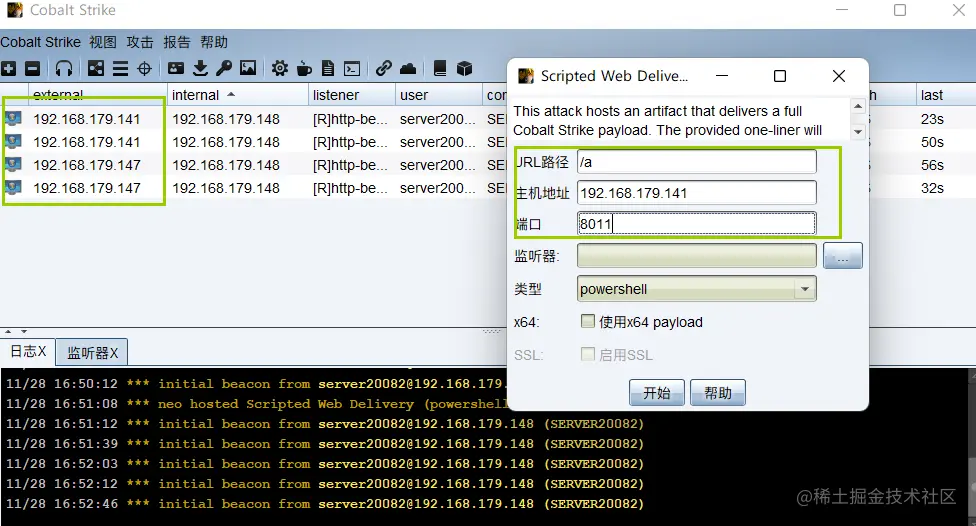
Task: Switch to Target Table crosshair icon
Action: 144,68
